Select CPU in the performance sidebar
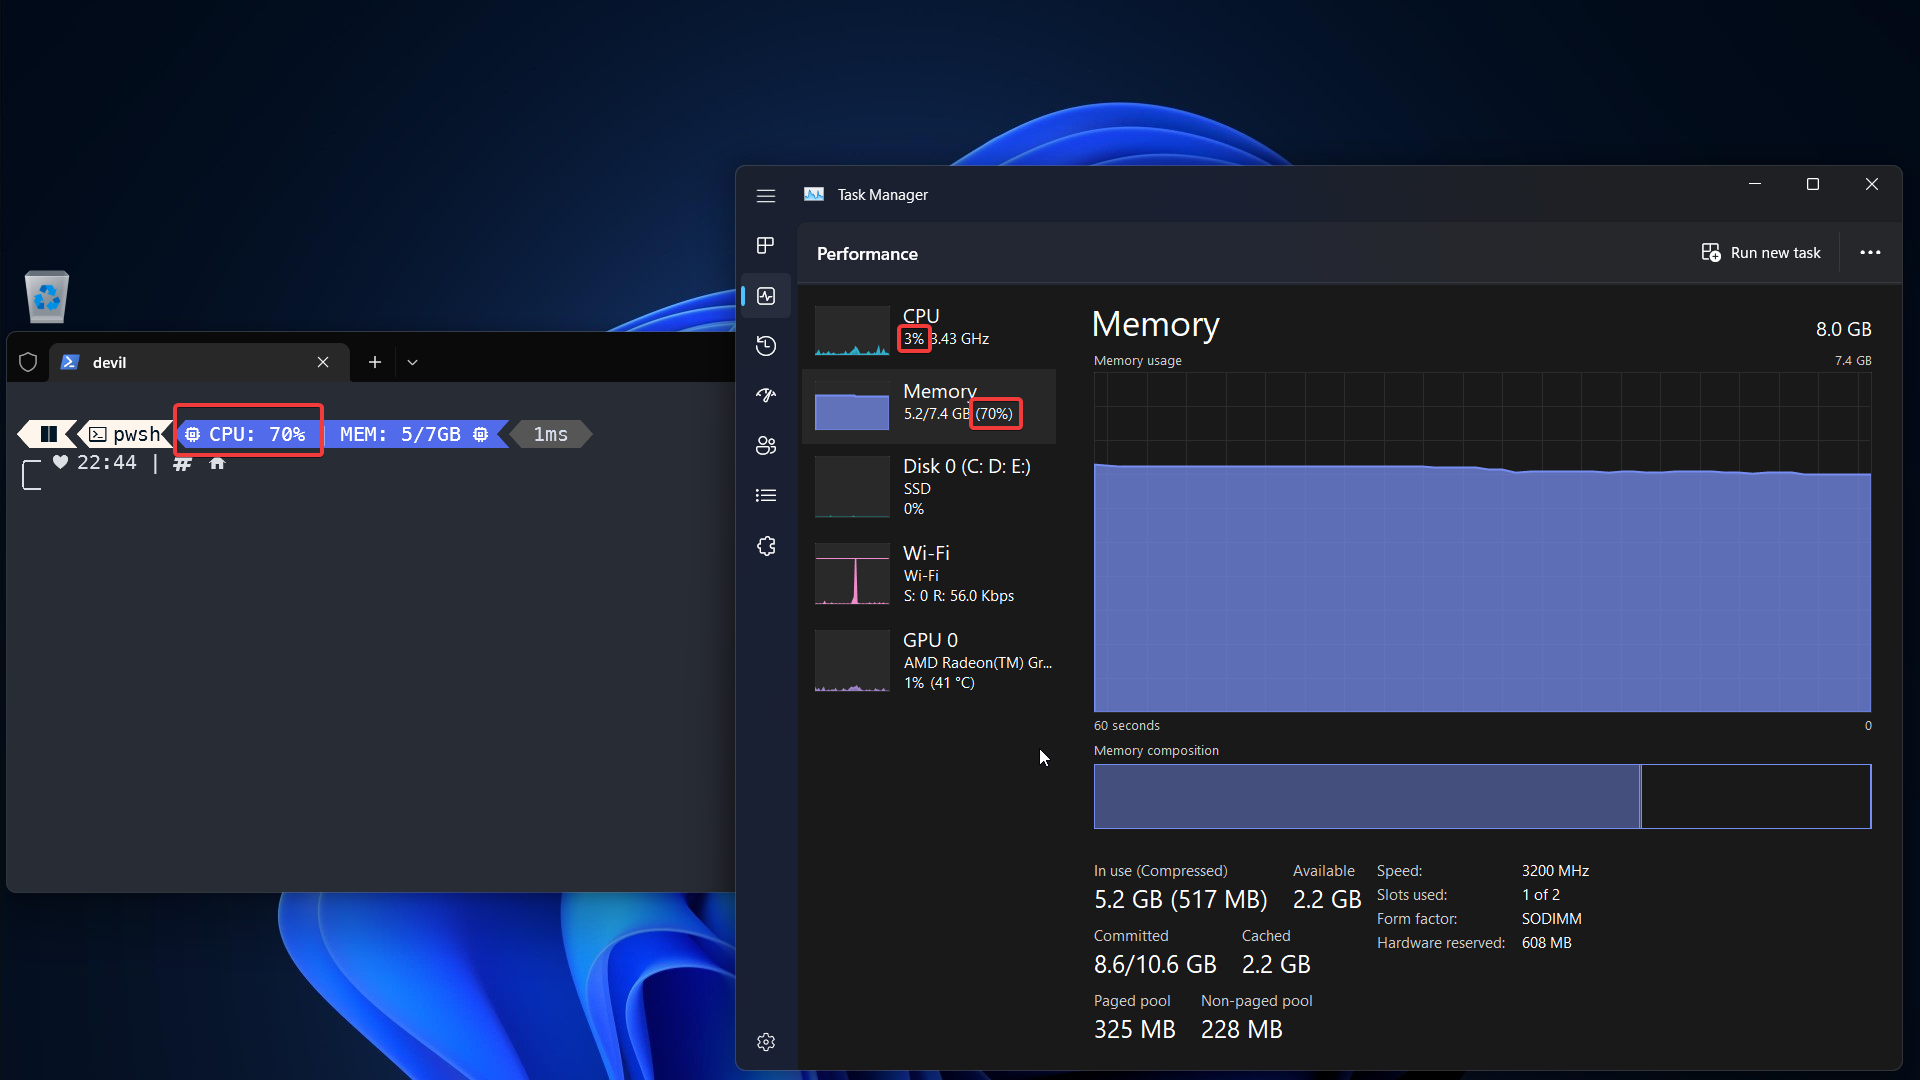1920x1080 pixels. pos(930,330)
